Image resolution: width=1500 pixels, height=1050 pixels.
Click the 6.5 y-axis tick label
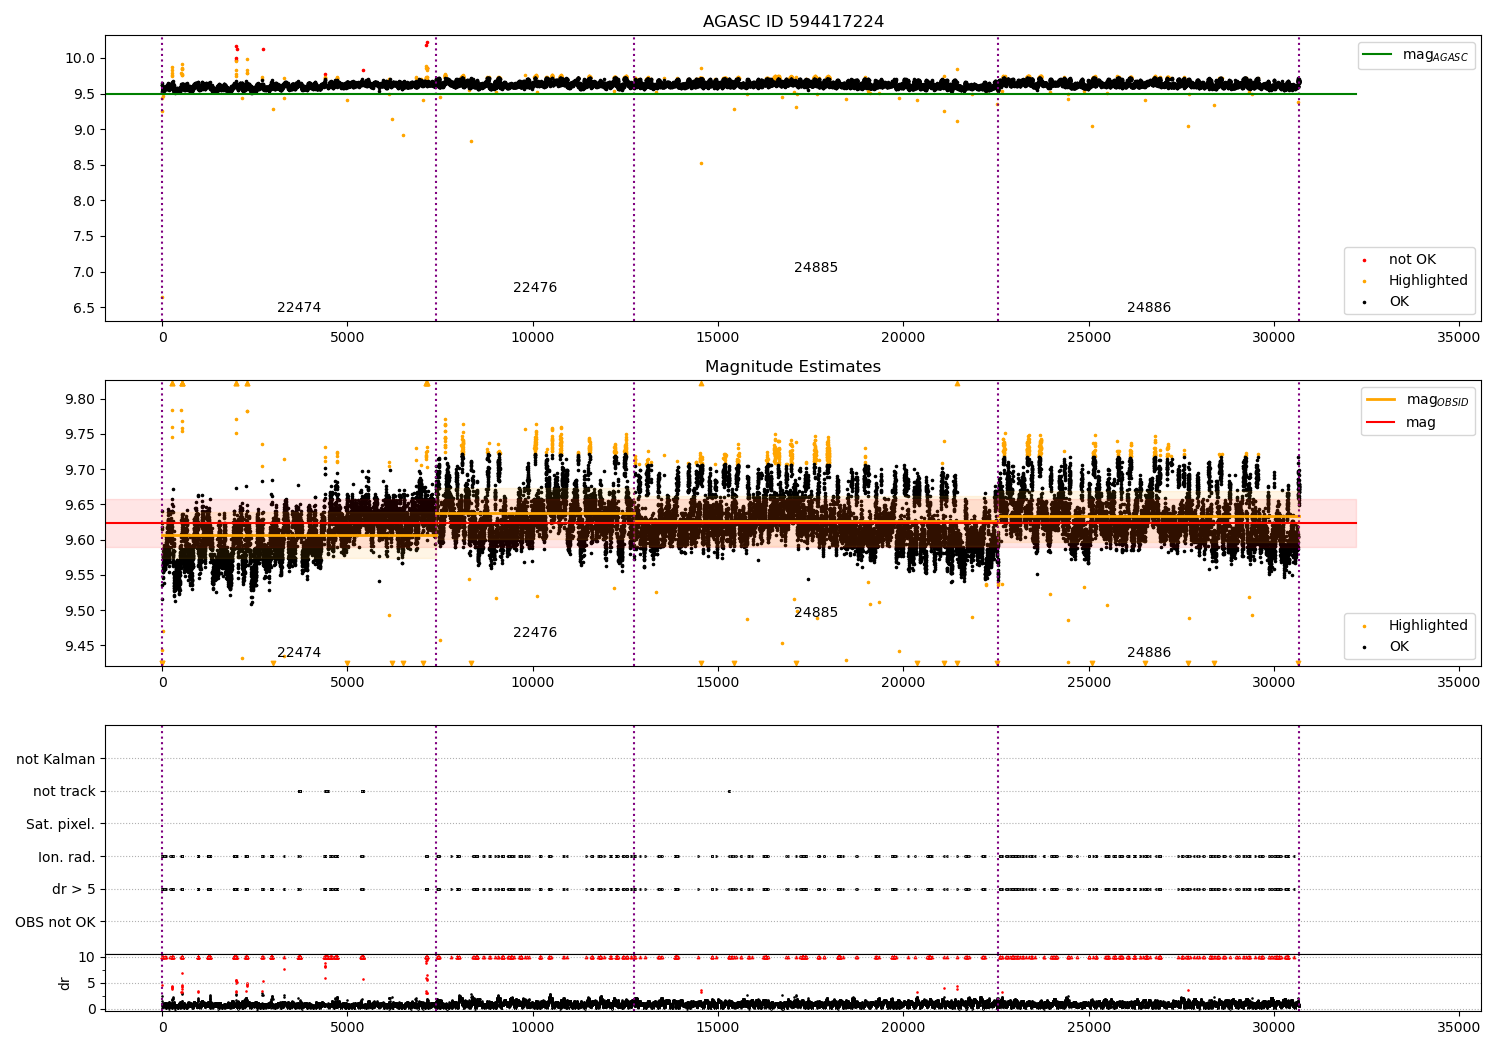(x=82, y=308)
